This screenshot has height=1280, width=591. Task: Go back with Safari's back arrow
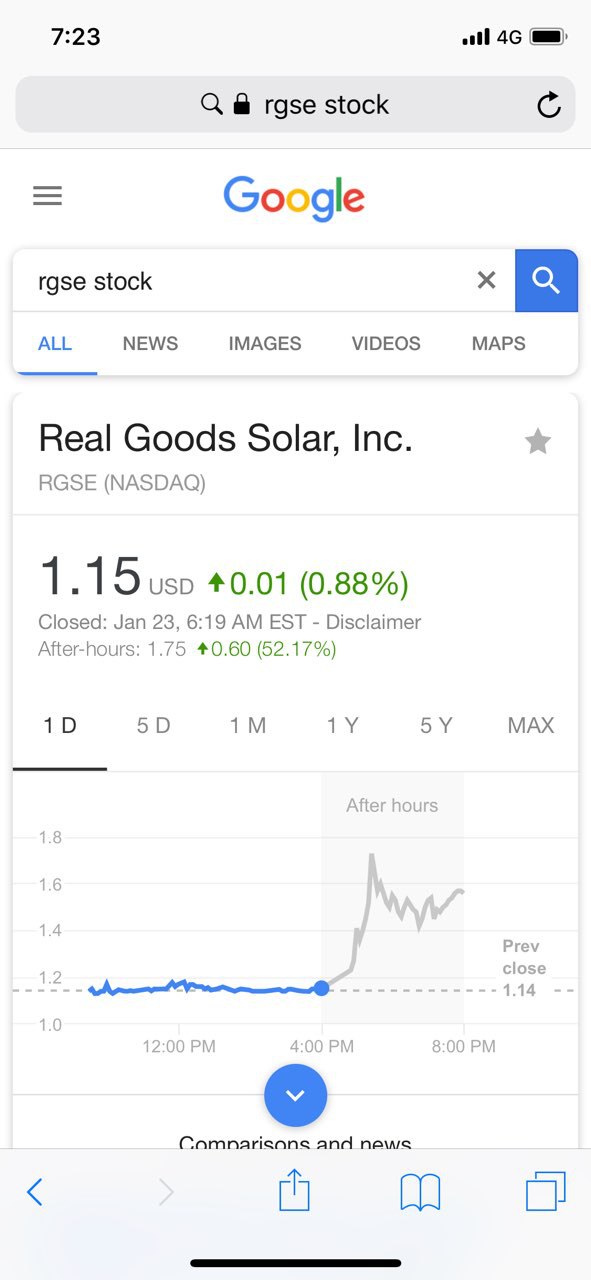click(x=35, y=1191)
